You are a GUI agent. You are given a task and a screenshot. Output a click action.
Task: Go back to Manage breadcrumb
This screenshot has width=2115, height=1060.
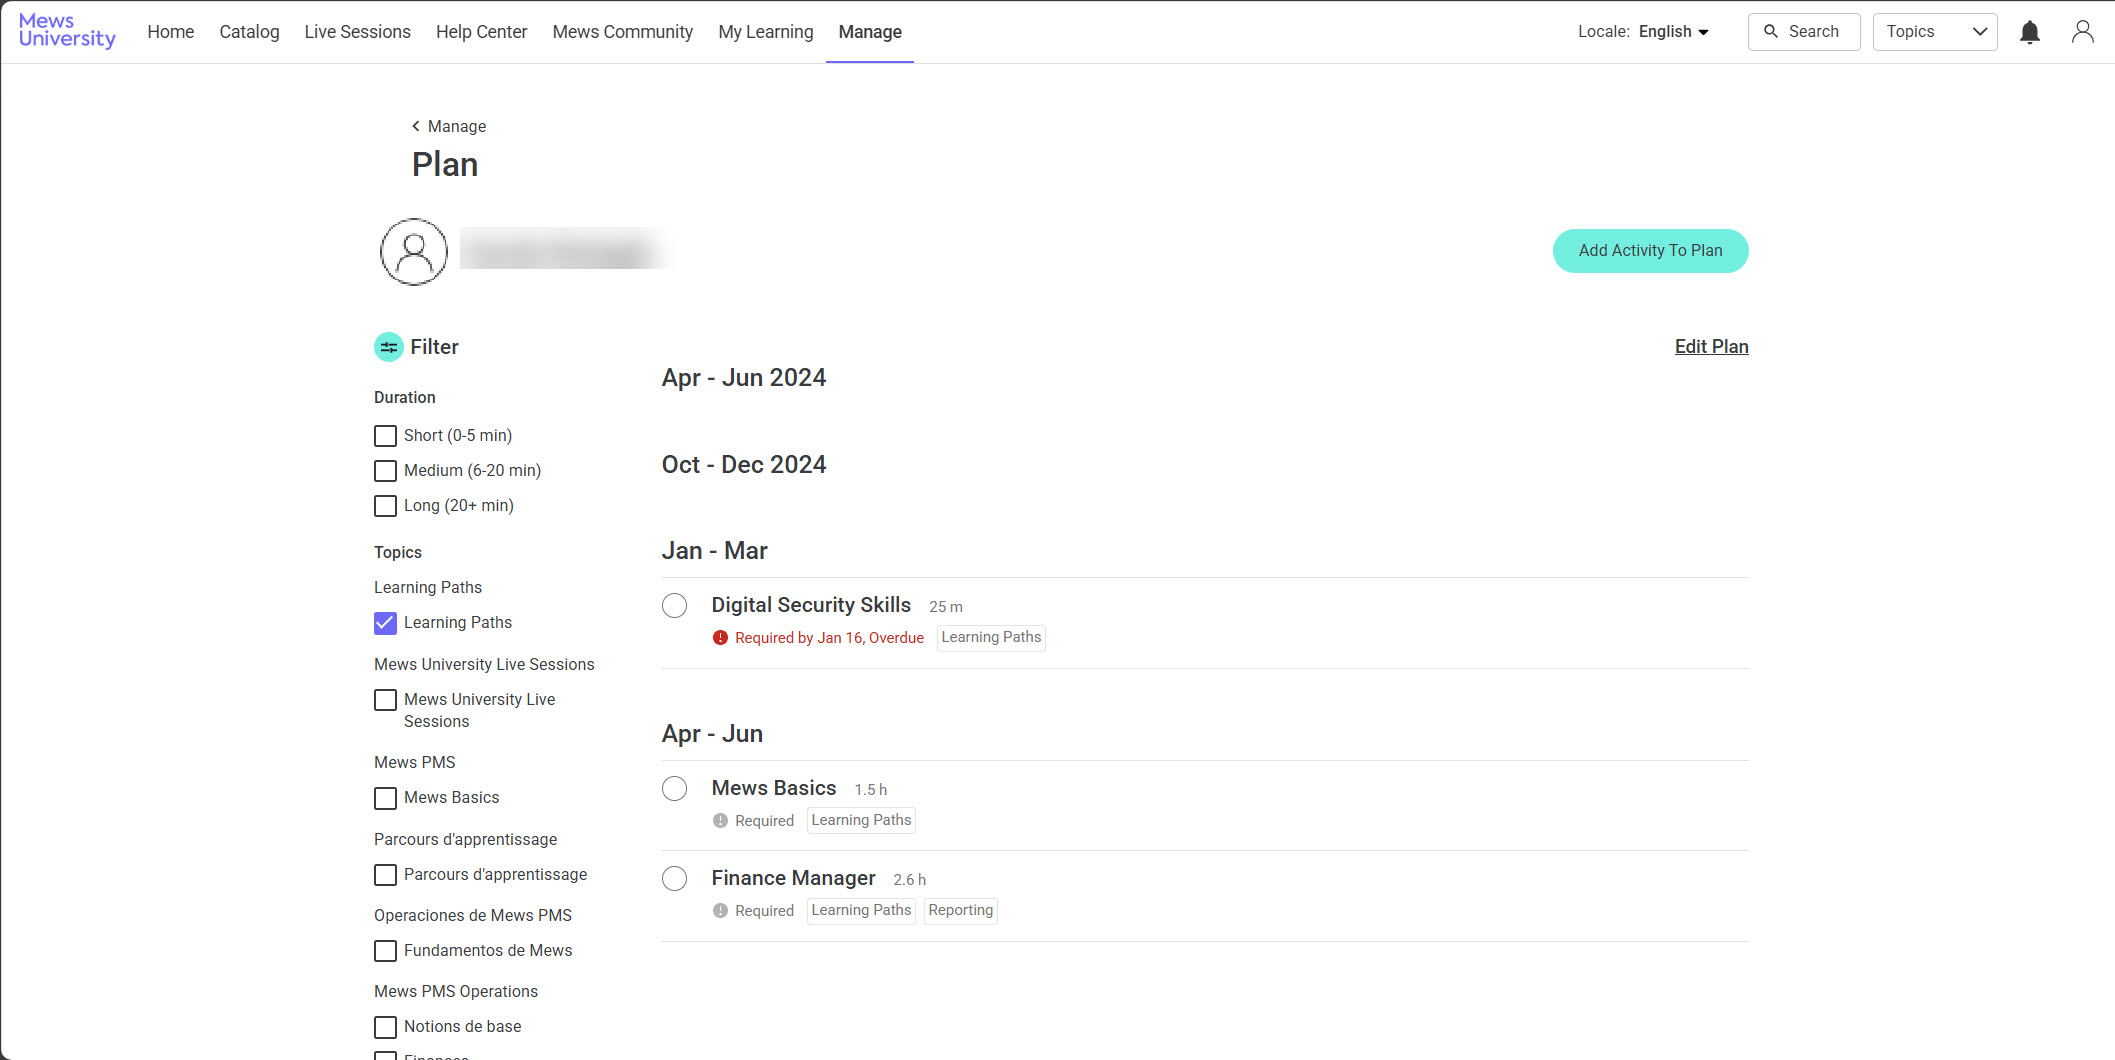[457, 126]
